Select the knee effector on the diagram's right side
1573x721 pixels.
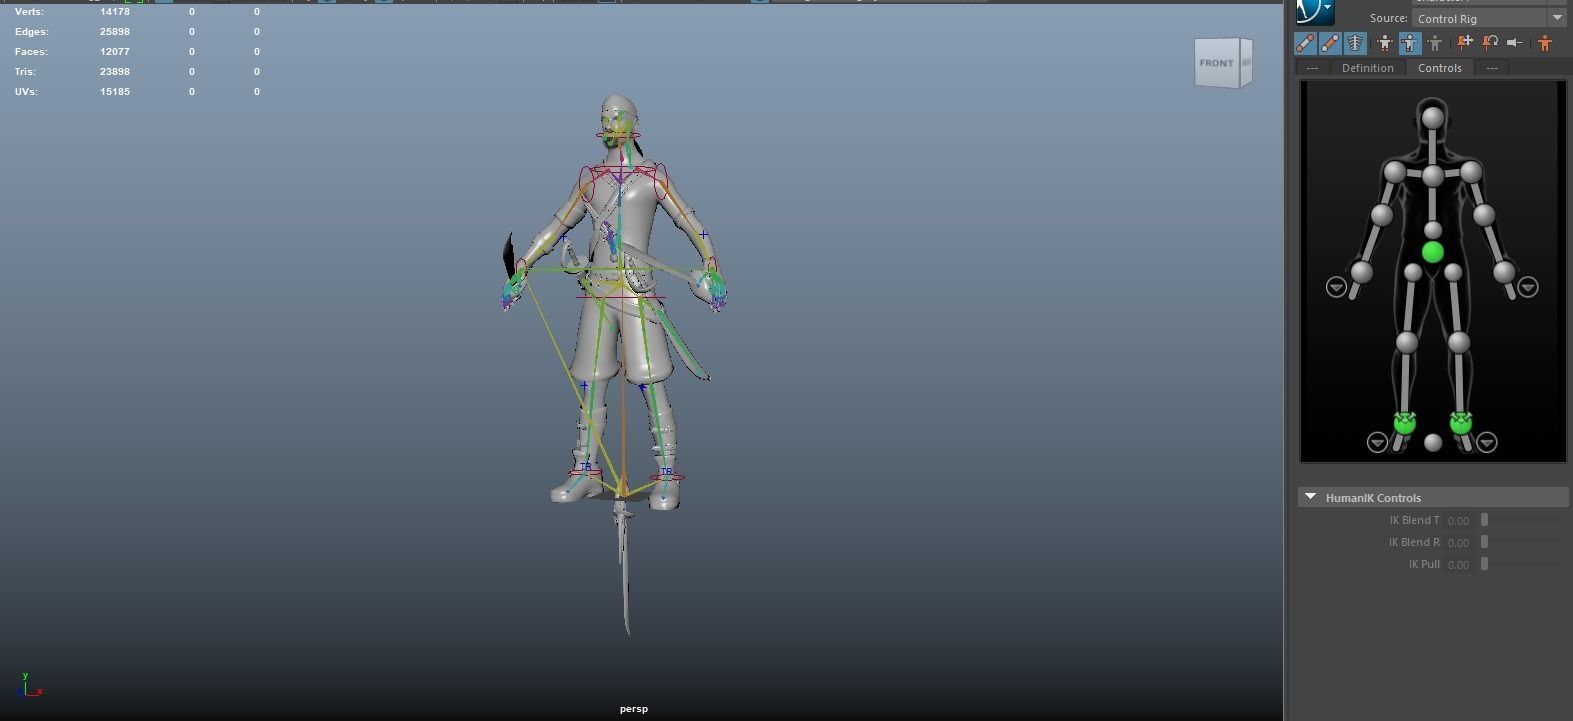(x=1459, y=342)
